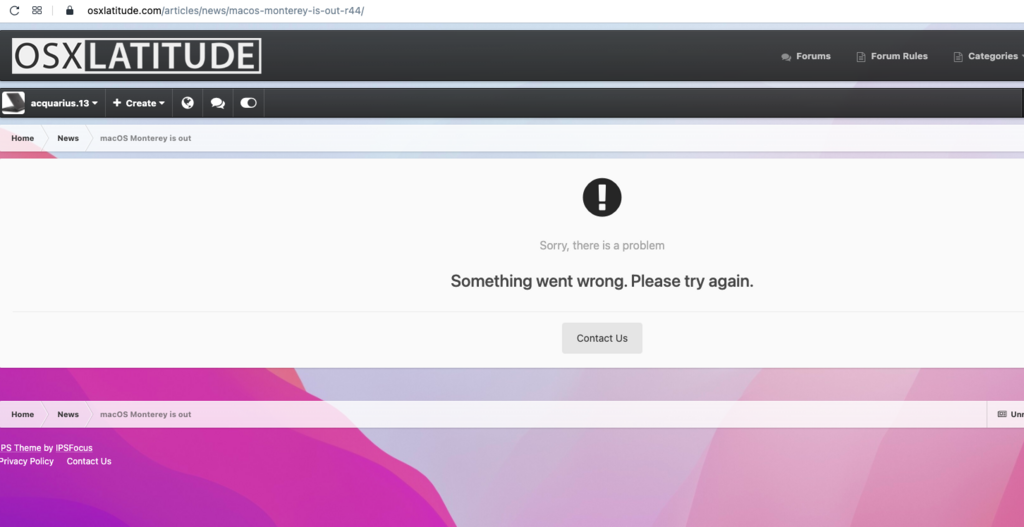Open Forum Rules in the top navigation
Screen dimensions: 1024x527
pyautogui.click(x=892, y=56)
